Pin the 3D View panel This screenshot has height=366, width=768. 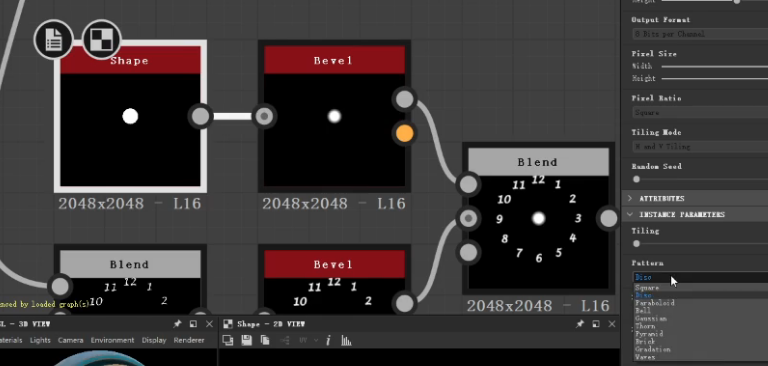177,324
